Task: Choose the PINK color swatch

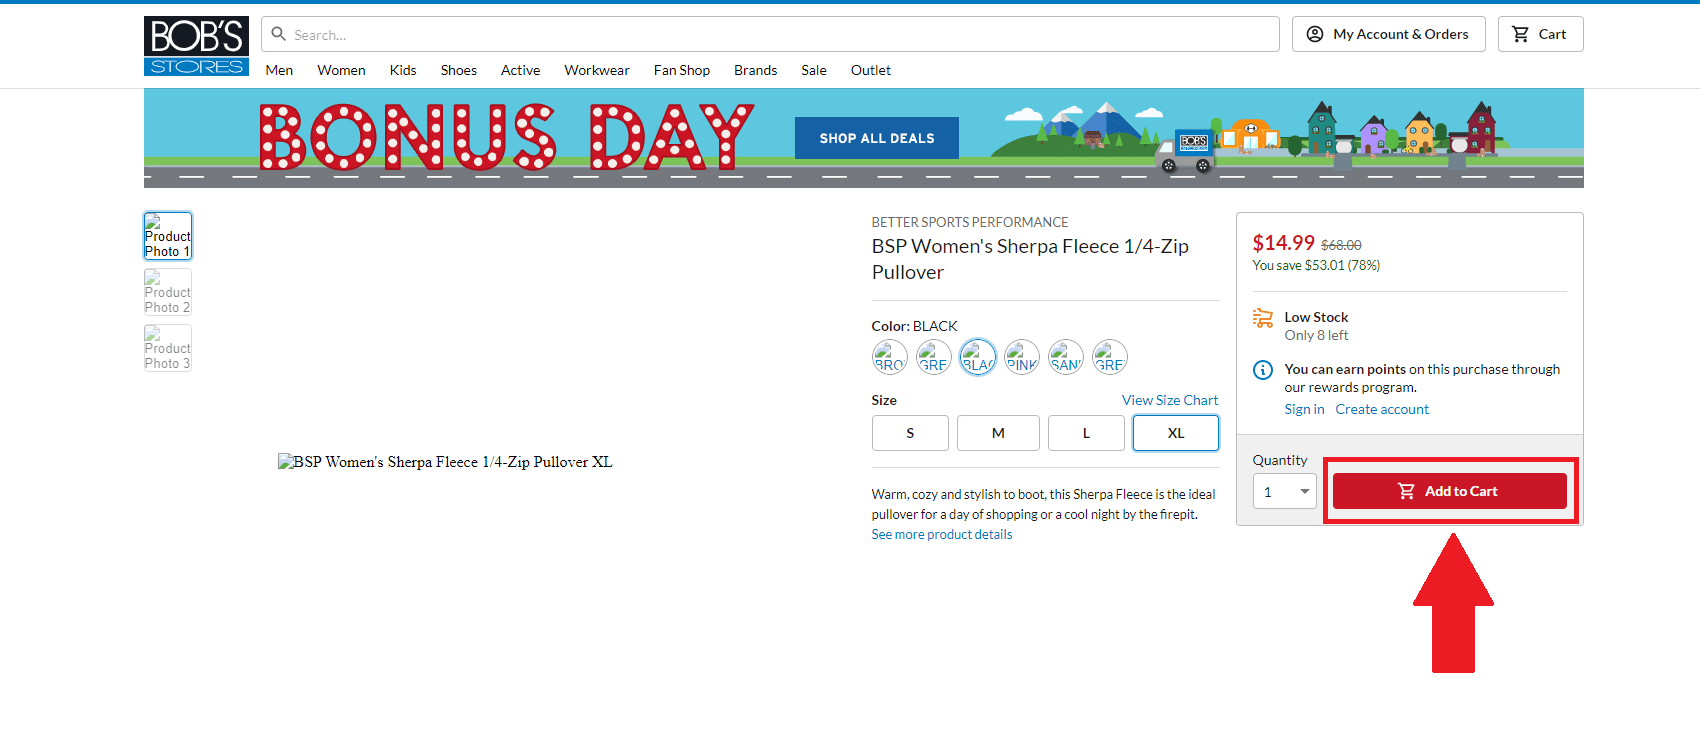Action: tap(1021, 357)
